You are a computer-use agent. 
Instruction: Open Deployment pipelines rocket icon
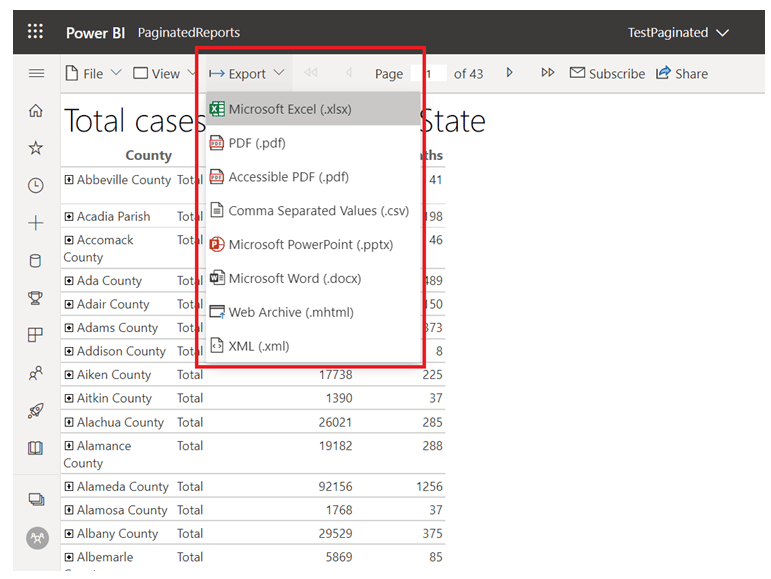pyautogui.click(x=35, y=410)
